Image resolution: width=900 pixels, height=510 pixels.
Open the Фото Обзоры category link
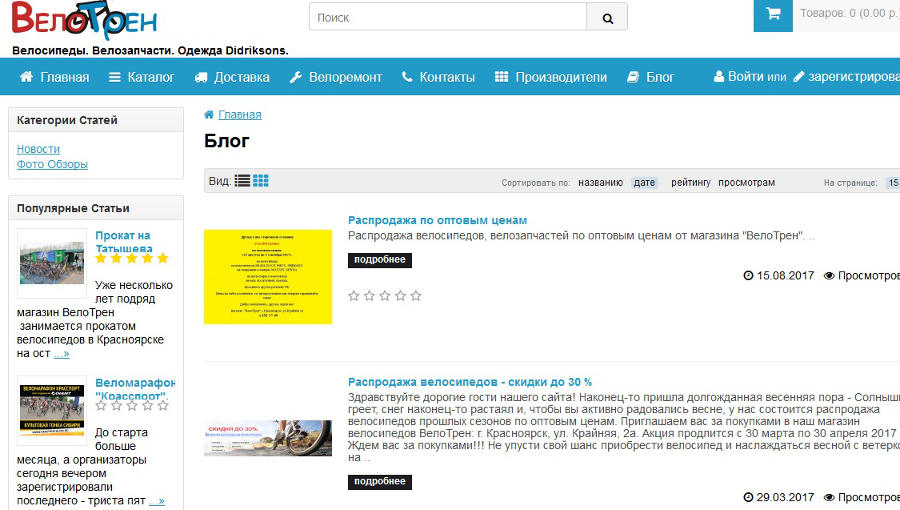coord(52,164)
